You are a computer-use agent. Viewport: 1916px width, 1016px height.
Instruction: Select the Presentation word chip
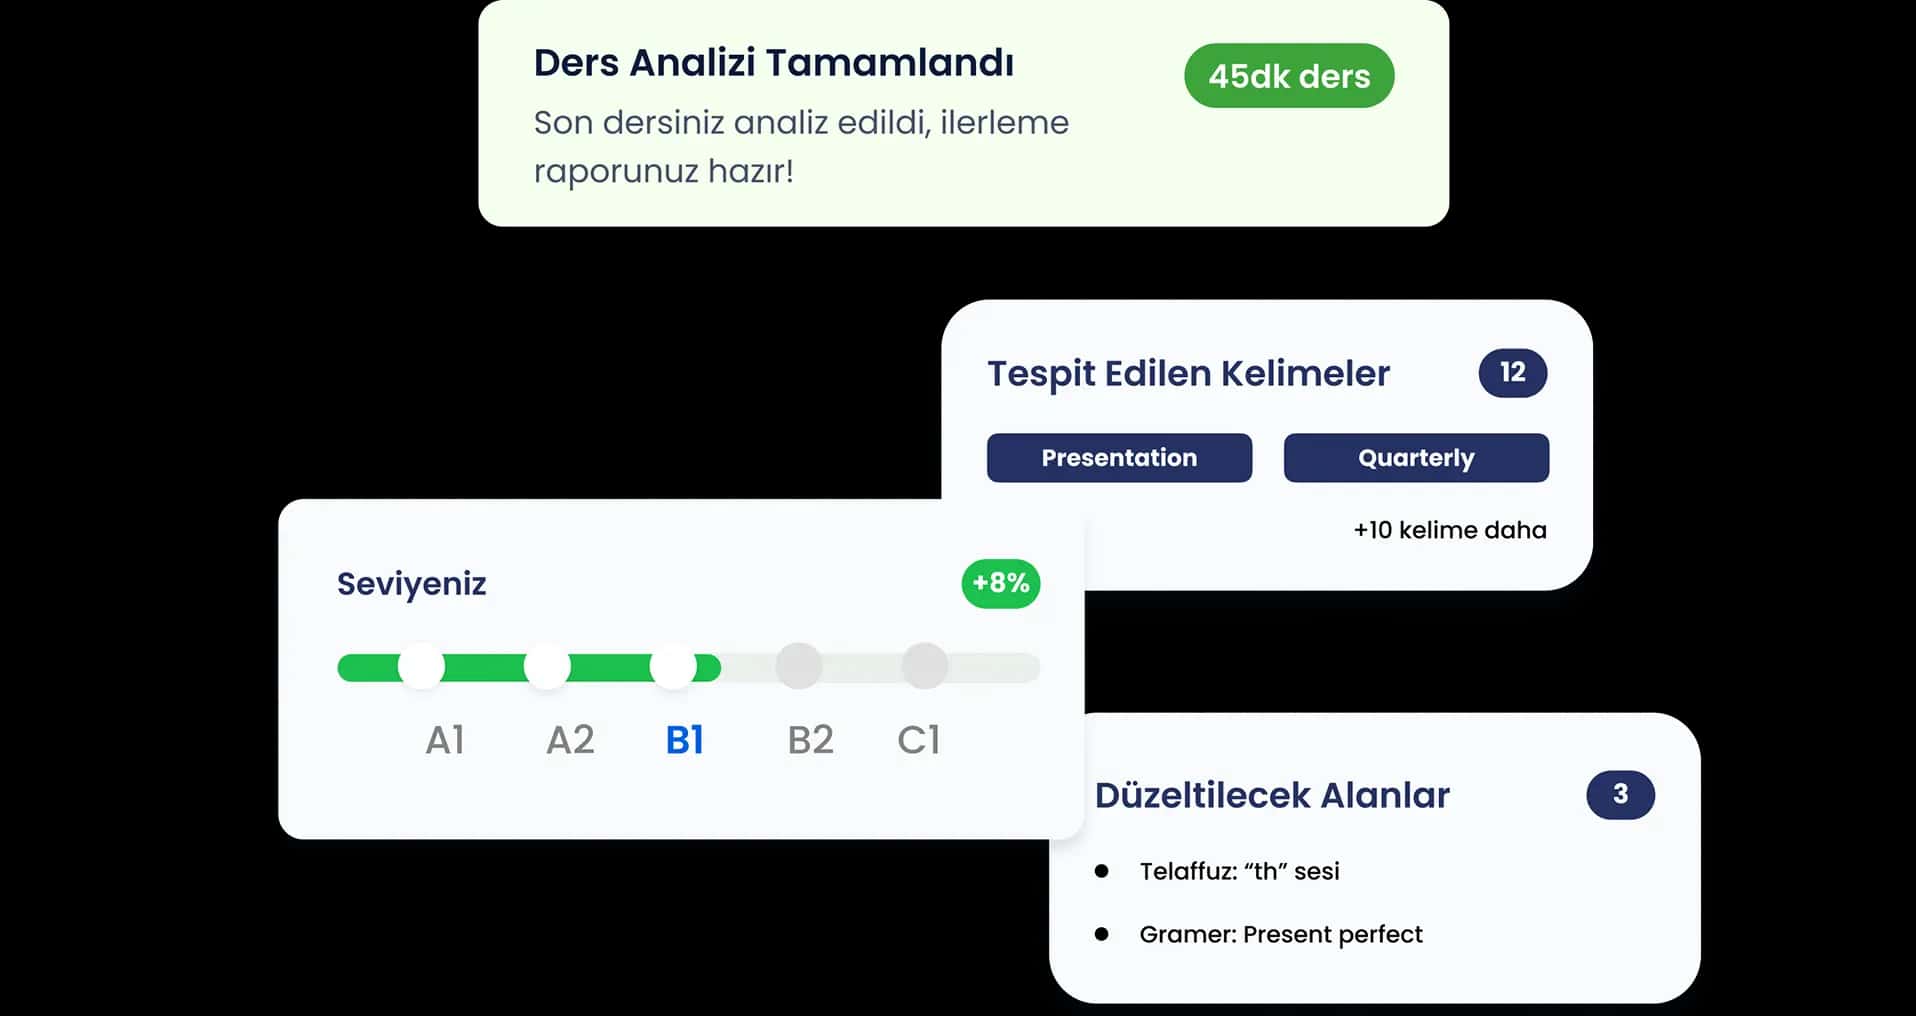click(x=1119, y=458)
